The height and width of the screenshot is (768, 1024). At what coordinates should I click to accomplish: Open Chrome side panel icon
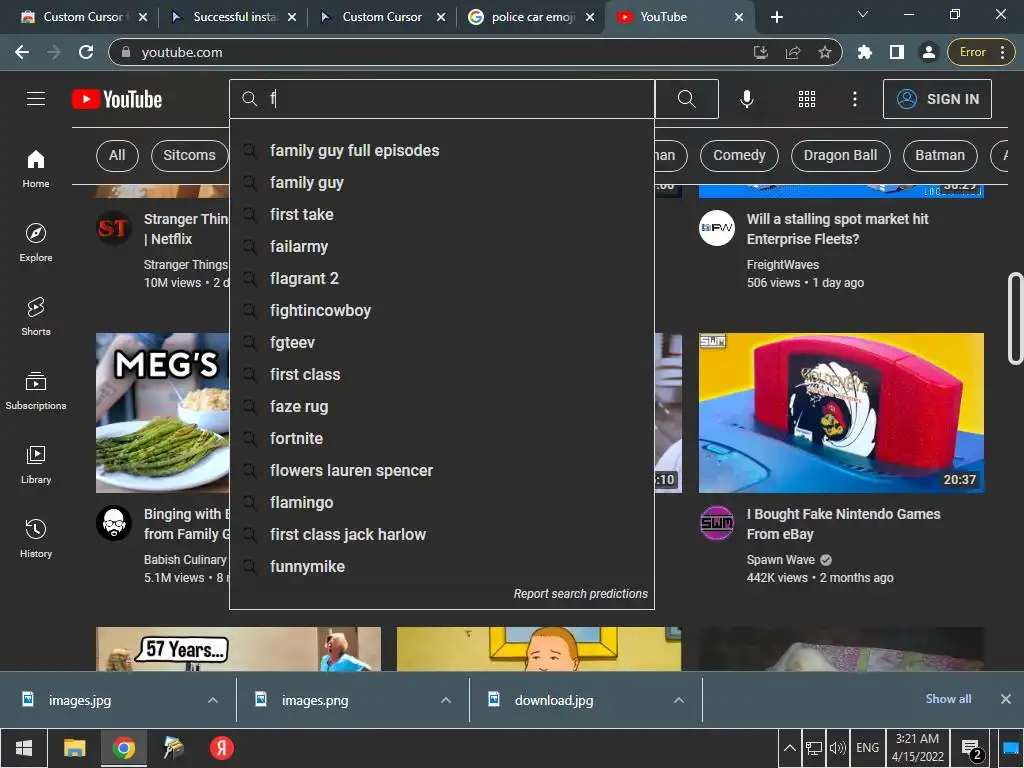click(x=897, y=52)
